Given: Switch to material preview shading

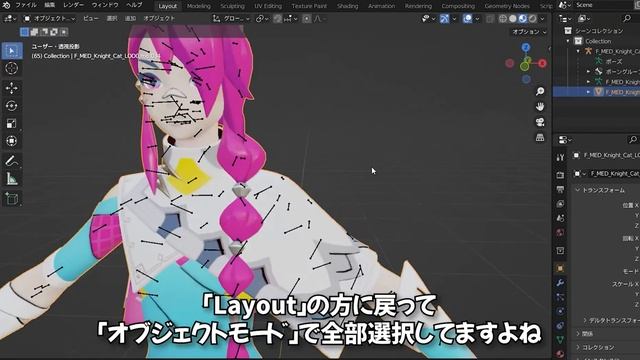Looking at the screenshot, I should pyautogui.click(x=522, y=18).
